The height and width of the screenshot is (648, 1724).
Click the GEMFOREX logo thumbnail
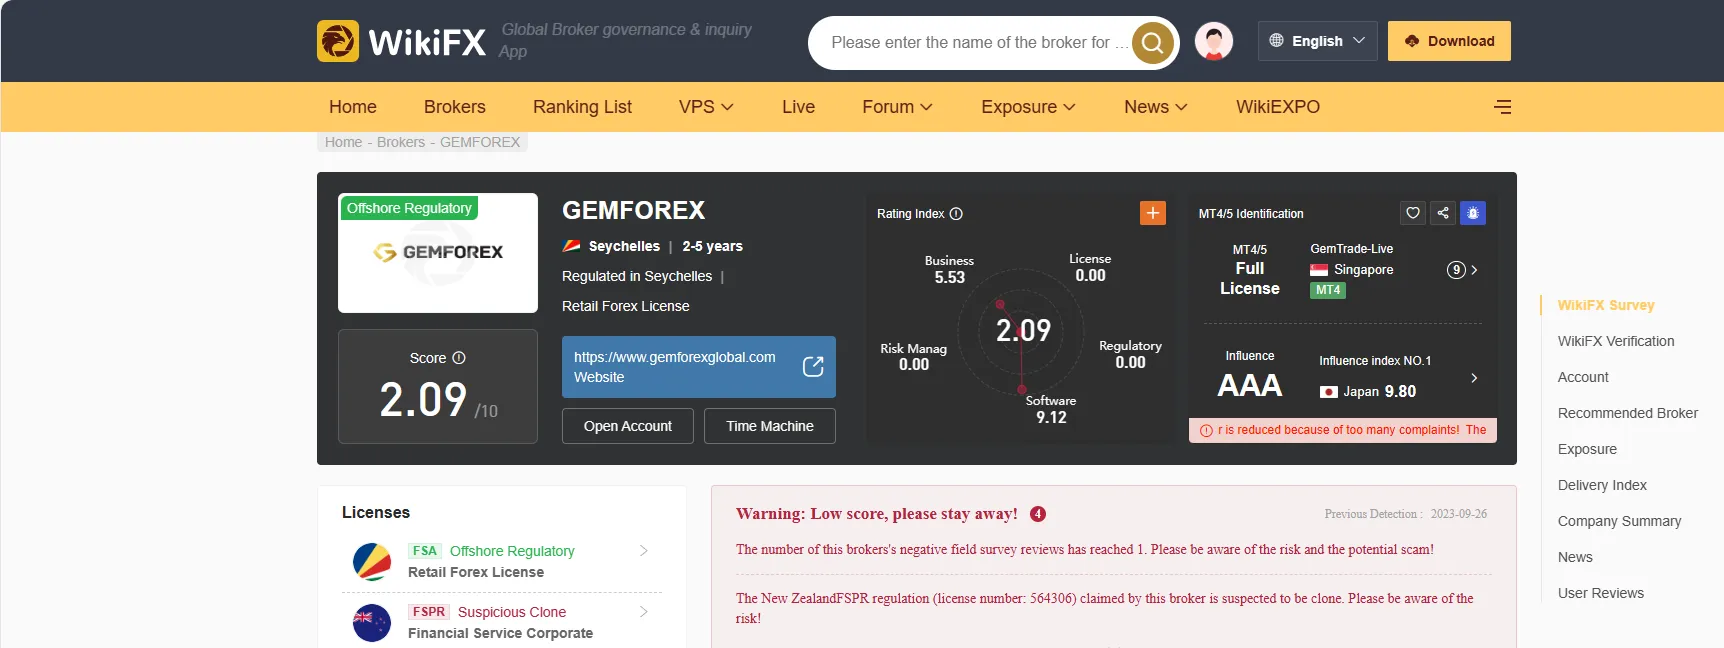pos(438,253)
